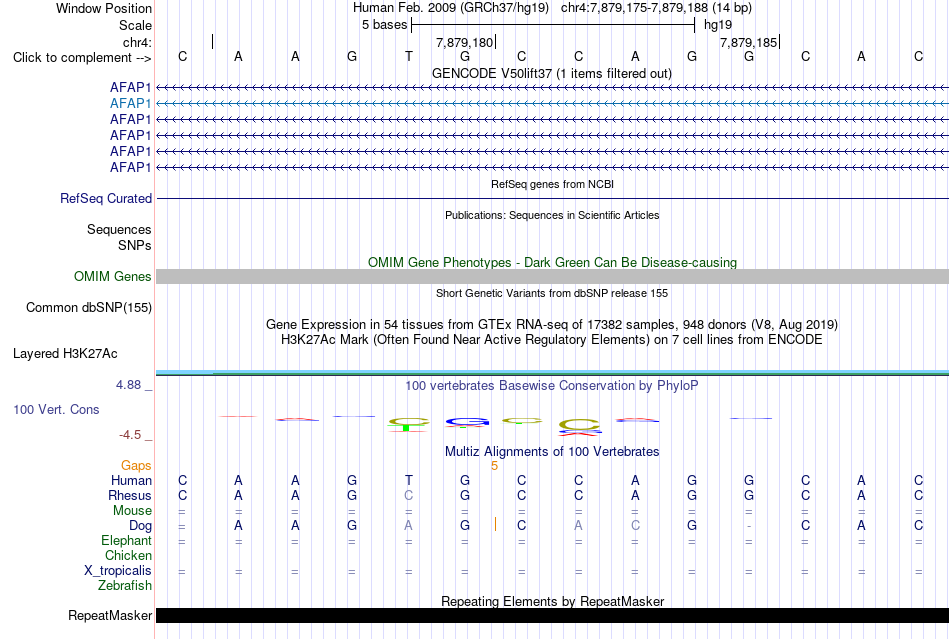Open the 100 vertebrates Basewise Conservation PhyloP title
The image size is (950, 639).
coord(552,386)
